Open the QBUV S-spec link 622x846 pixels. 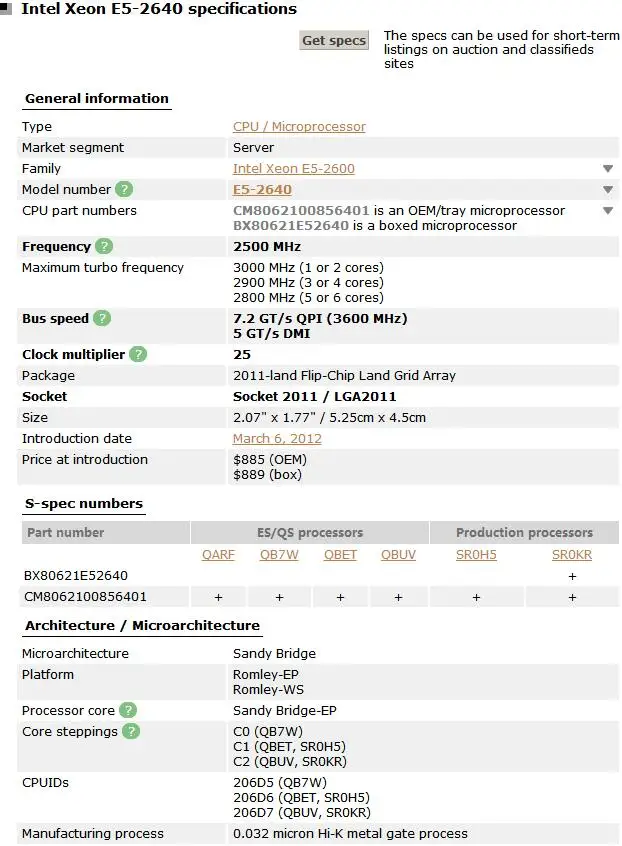[398, 555]
